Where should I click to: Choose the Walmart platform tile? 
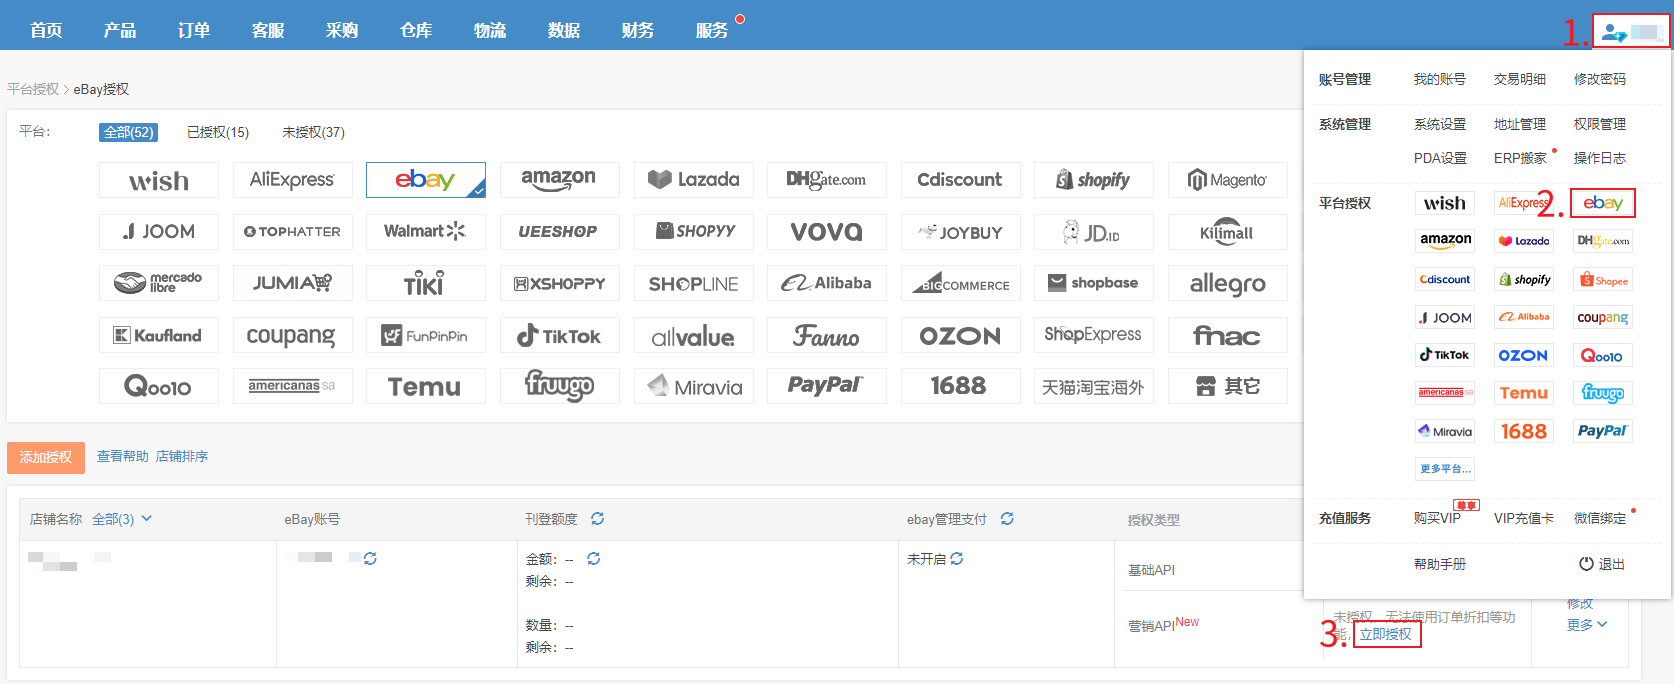pyautogui.click(x=425, y=231)
